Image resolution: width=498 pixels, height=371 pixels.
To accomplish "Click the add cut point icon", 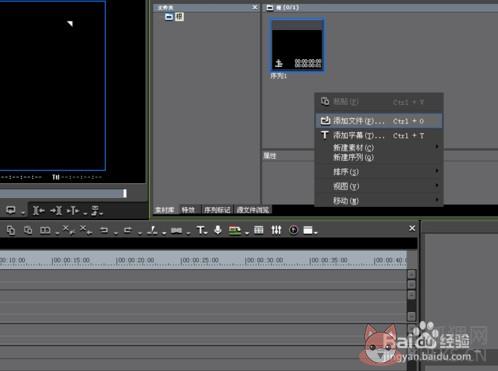I will point(152,230).
